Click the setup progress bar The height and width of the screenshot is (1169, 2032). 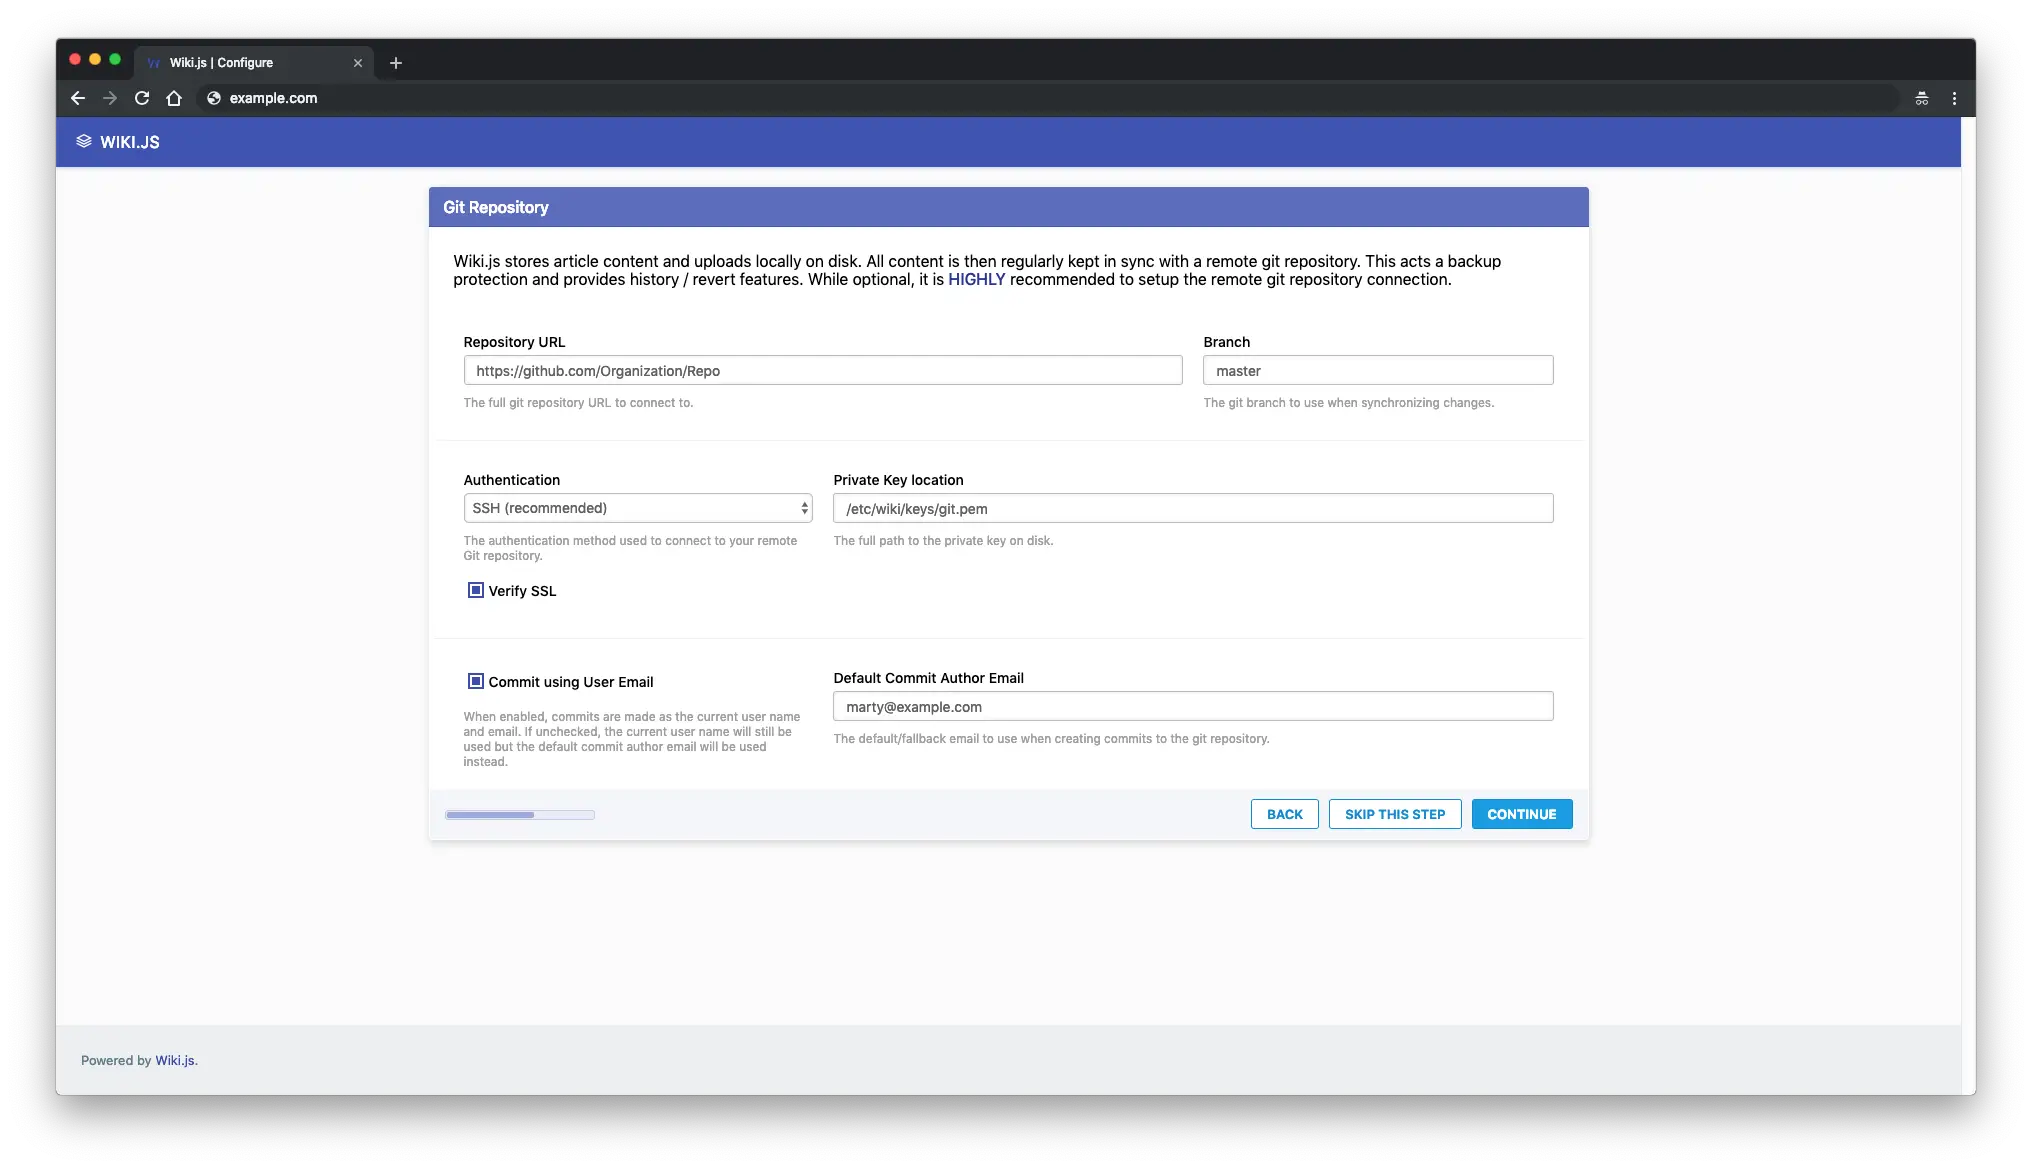point(520,815)
